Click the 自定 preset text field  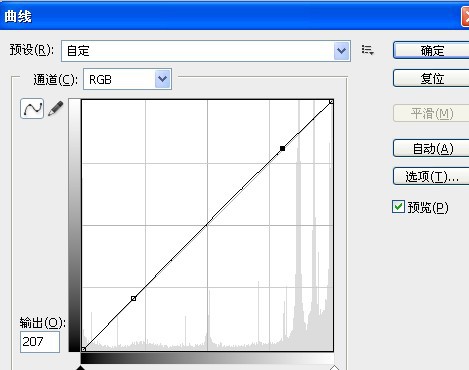[x=197, y=51]
